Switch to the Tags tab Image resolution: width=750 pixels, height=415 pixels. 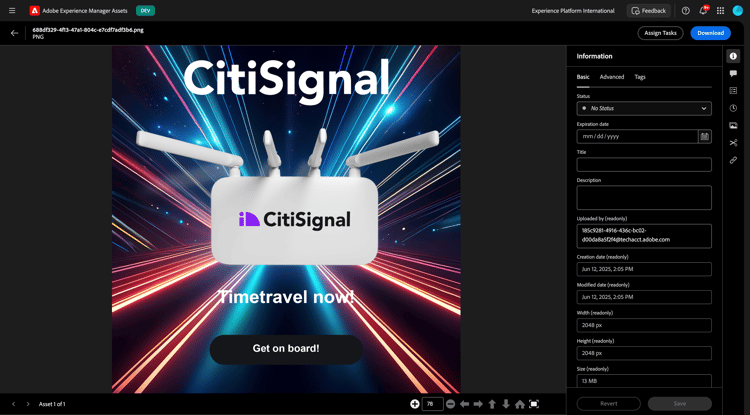coord(640,76)
